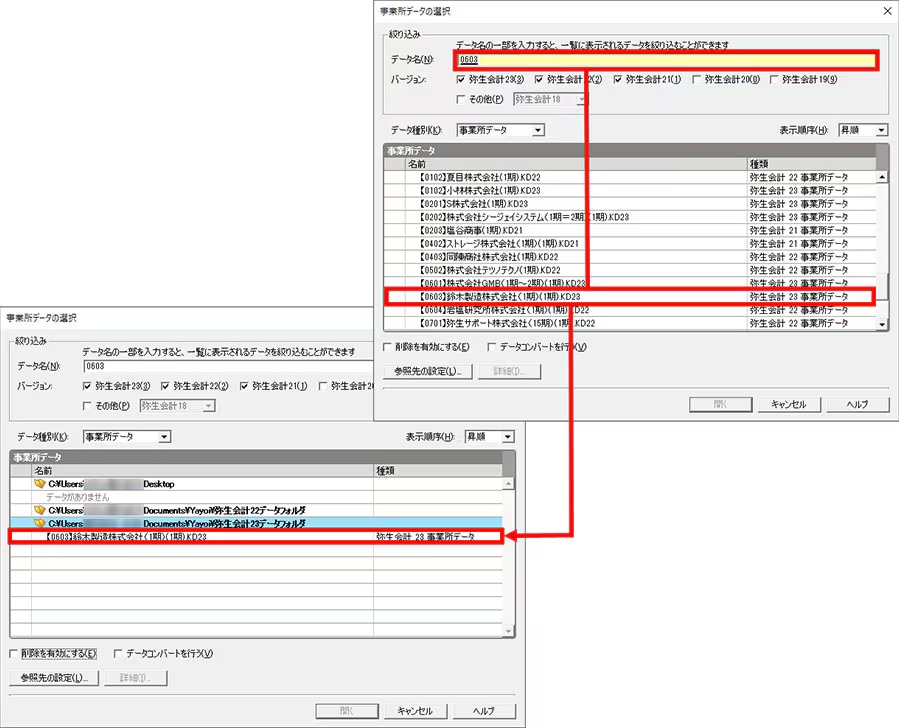
Task: Select 【0402】ストレージ株式会社 row
Action: click(x=630, y=244)
